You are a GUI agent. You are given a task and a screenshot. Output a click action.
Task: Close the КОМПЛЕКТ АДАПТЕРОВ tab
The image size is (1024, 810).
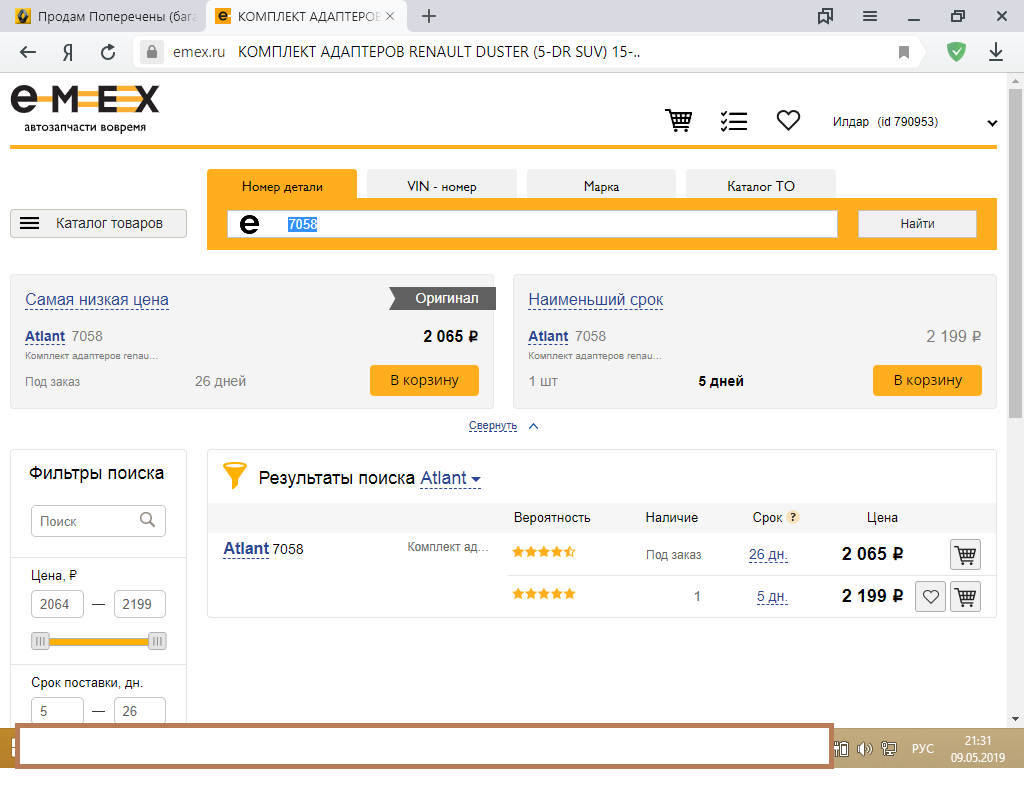[x=390, y=16]
